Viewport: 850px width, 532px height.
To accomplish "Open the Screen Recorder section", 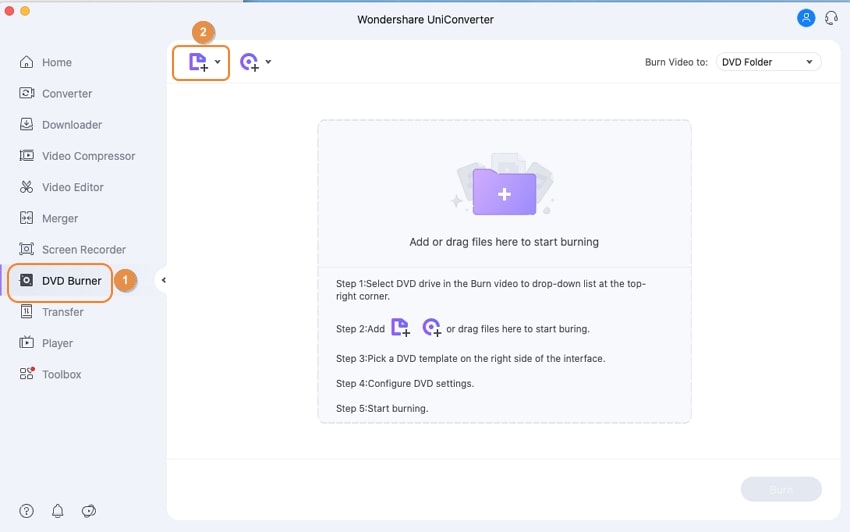I will 84,249.
